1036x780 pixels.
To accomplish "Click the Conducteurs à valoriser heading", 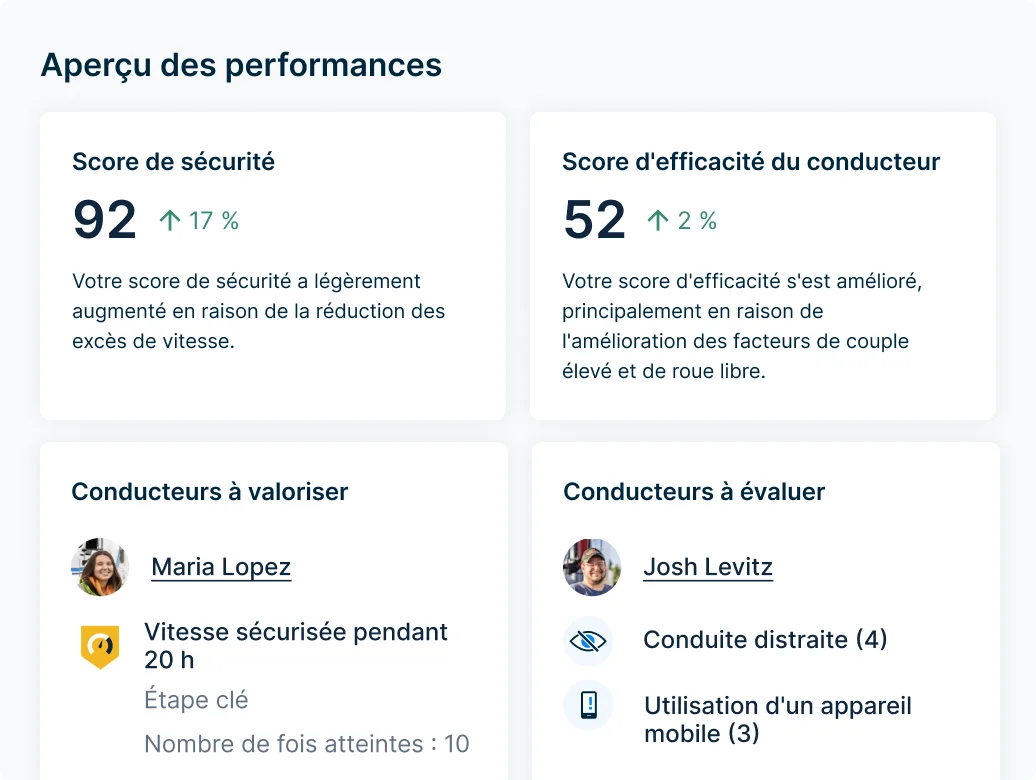I will coord(209,491).
